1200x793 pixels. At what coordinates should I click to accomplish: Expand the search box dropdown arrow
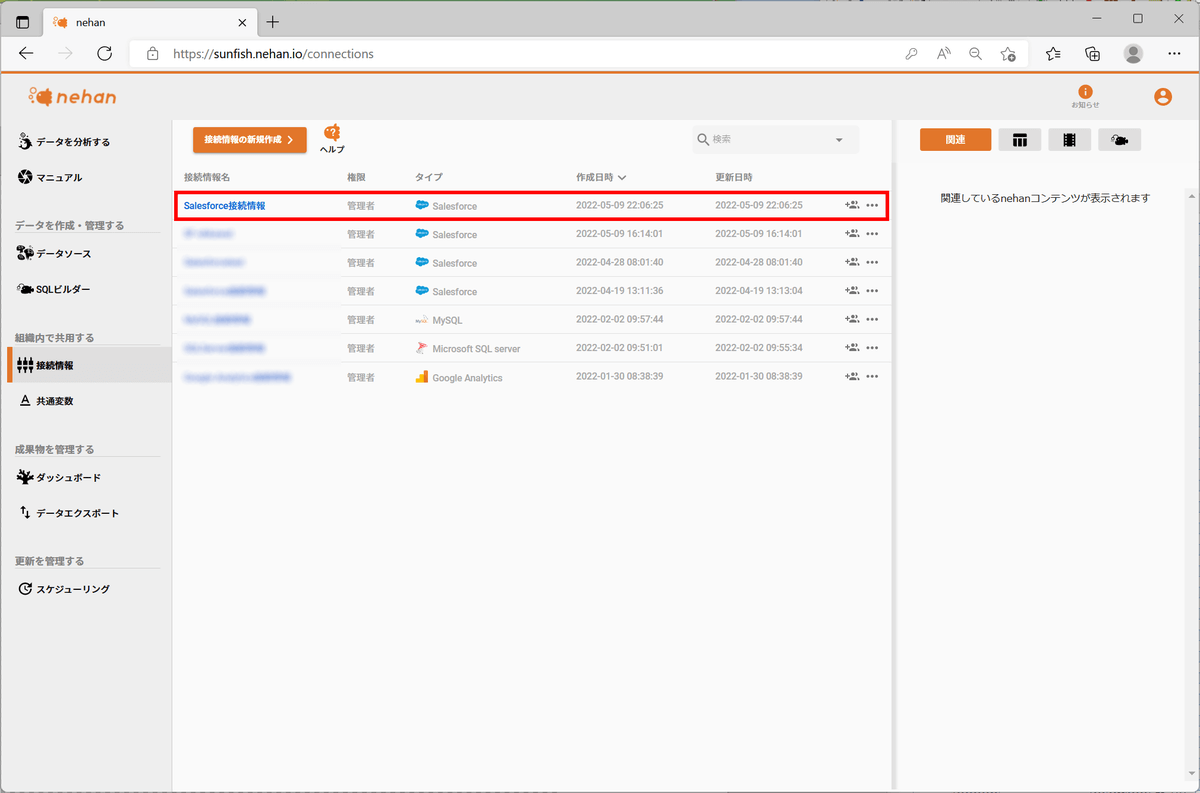[x=839, y=140]
